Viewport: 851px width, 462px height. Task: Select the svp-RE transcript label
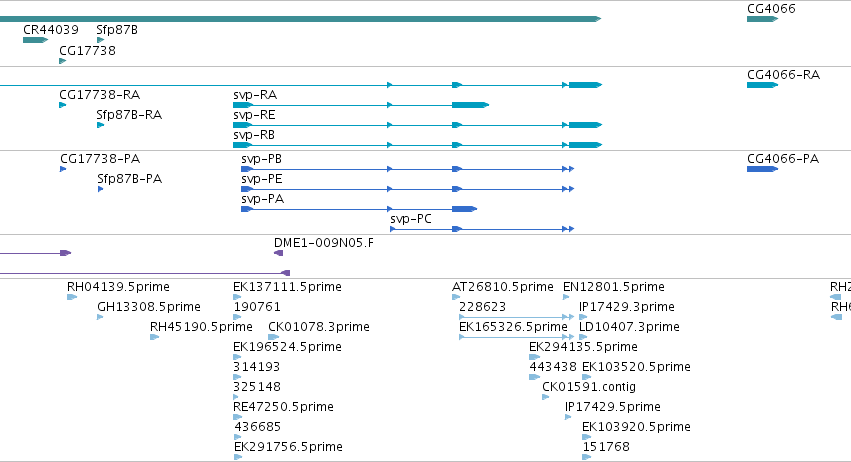click(254, 115)
